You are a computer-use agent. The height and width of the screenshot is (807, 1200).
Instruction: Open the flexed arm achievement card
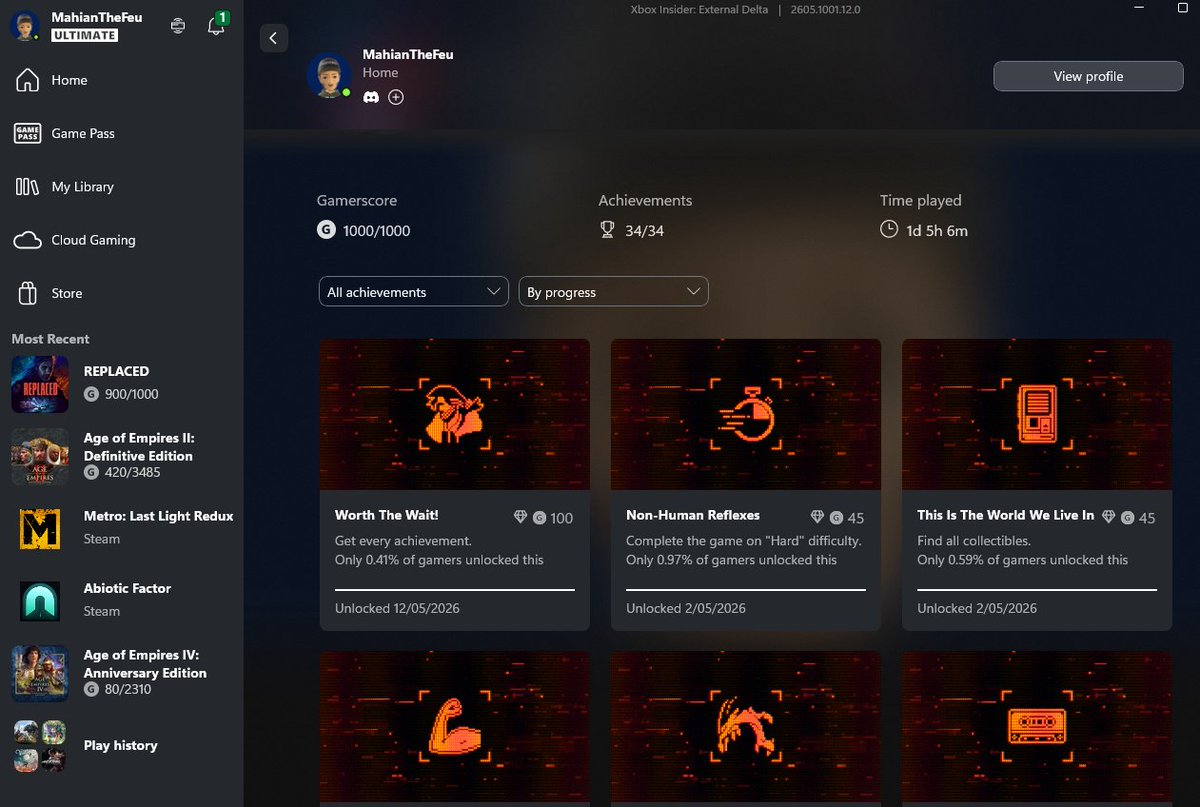[x=454, y=729]
